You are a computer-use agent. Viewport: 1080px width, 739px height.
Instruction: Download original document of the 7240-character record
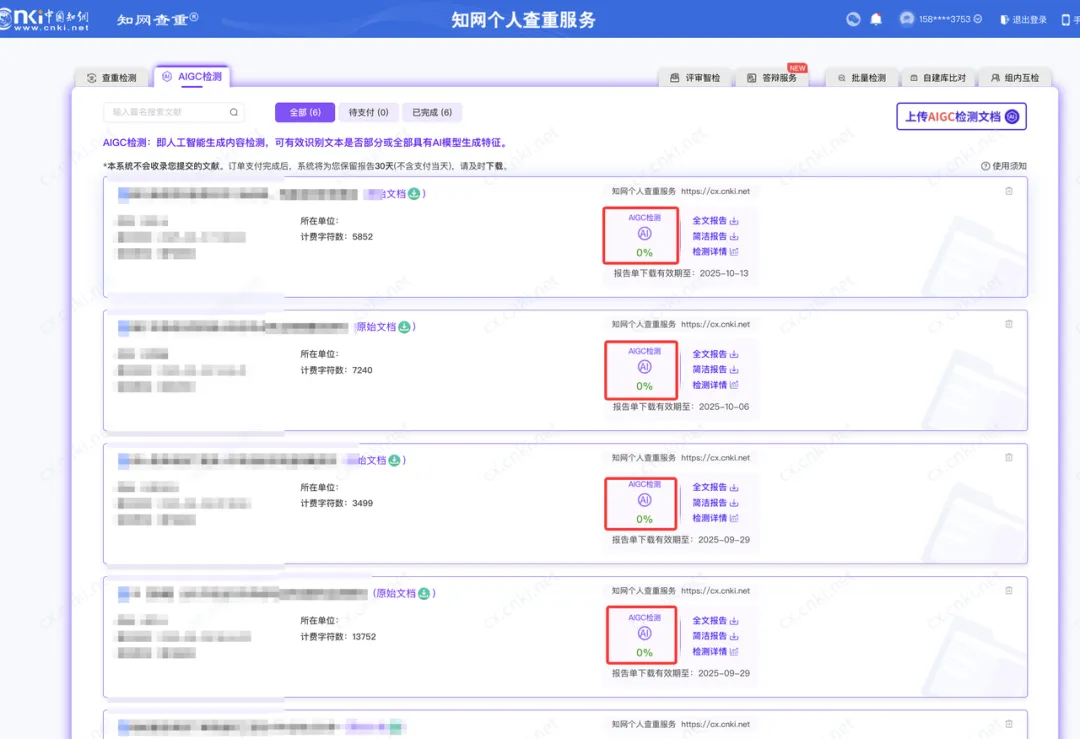404,326
